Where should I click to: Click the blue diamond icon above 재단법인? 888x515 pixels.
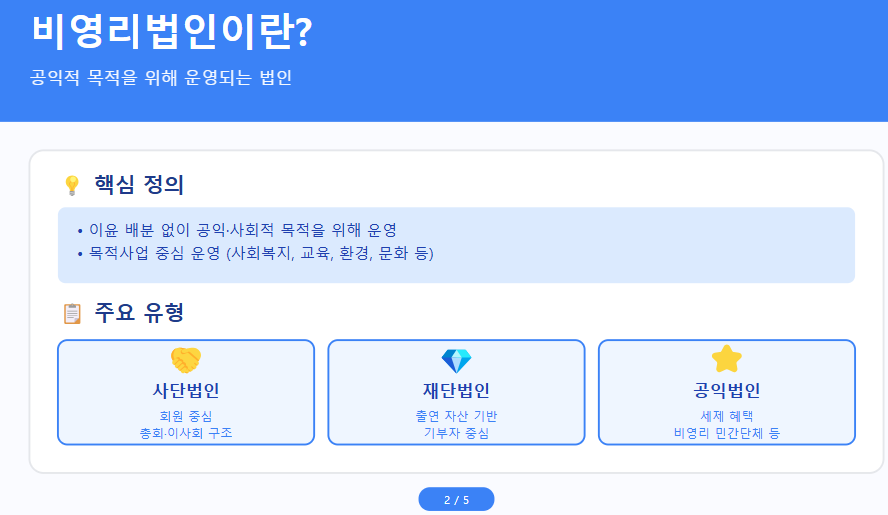pos(456,360)
